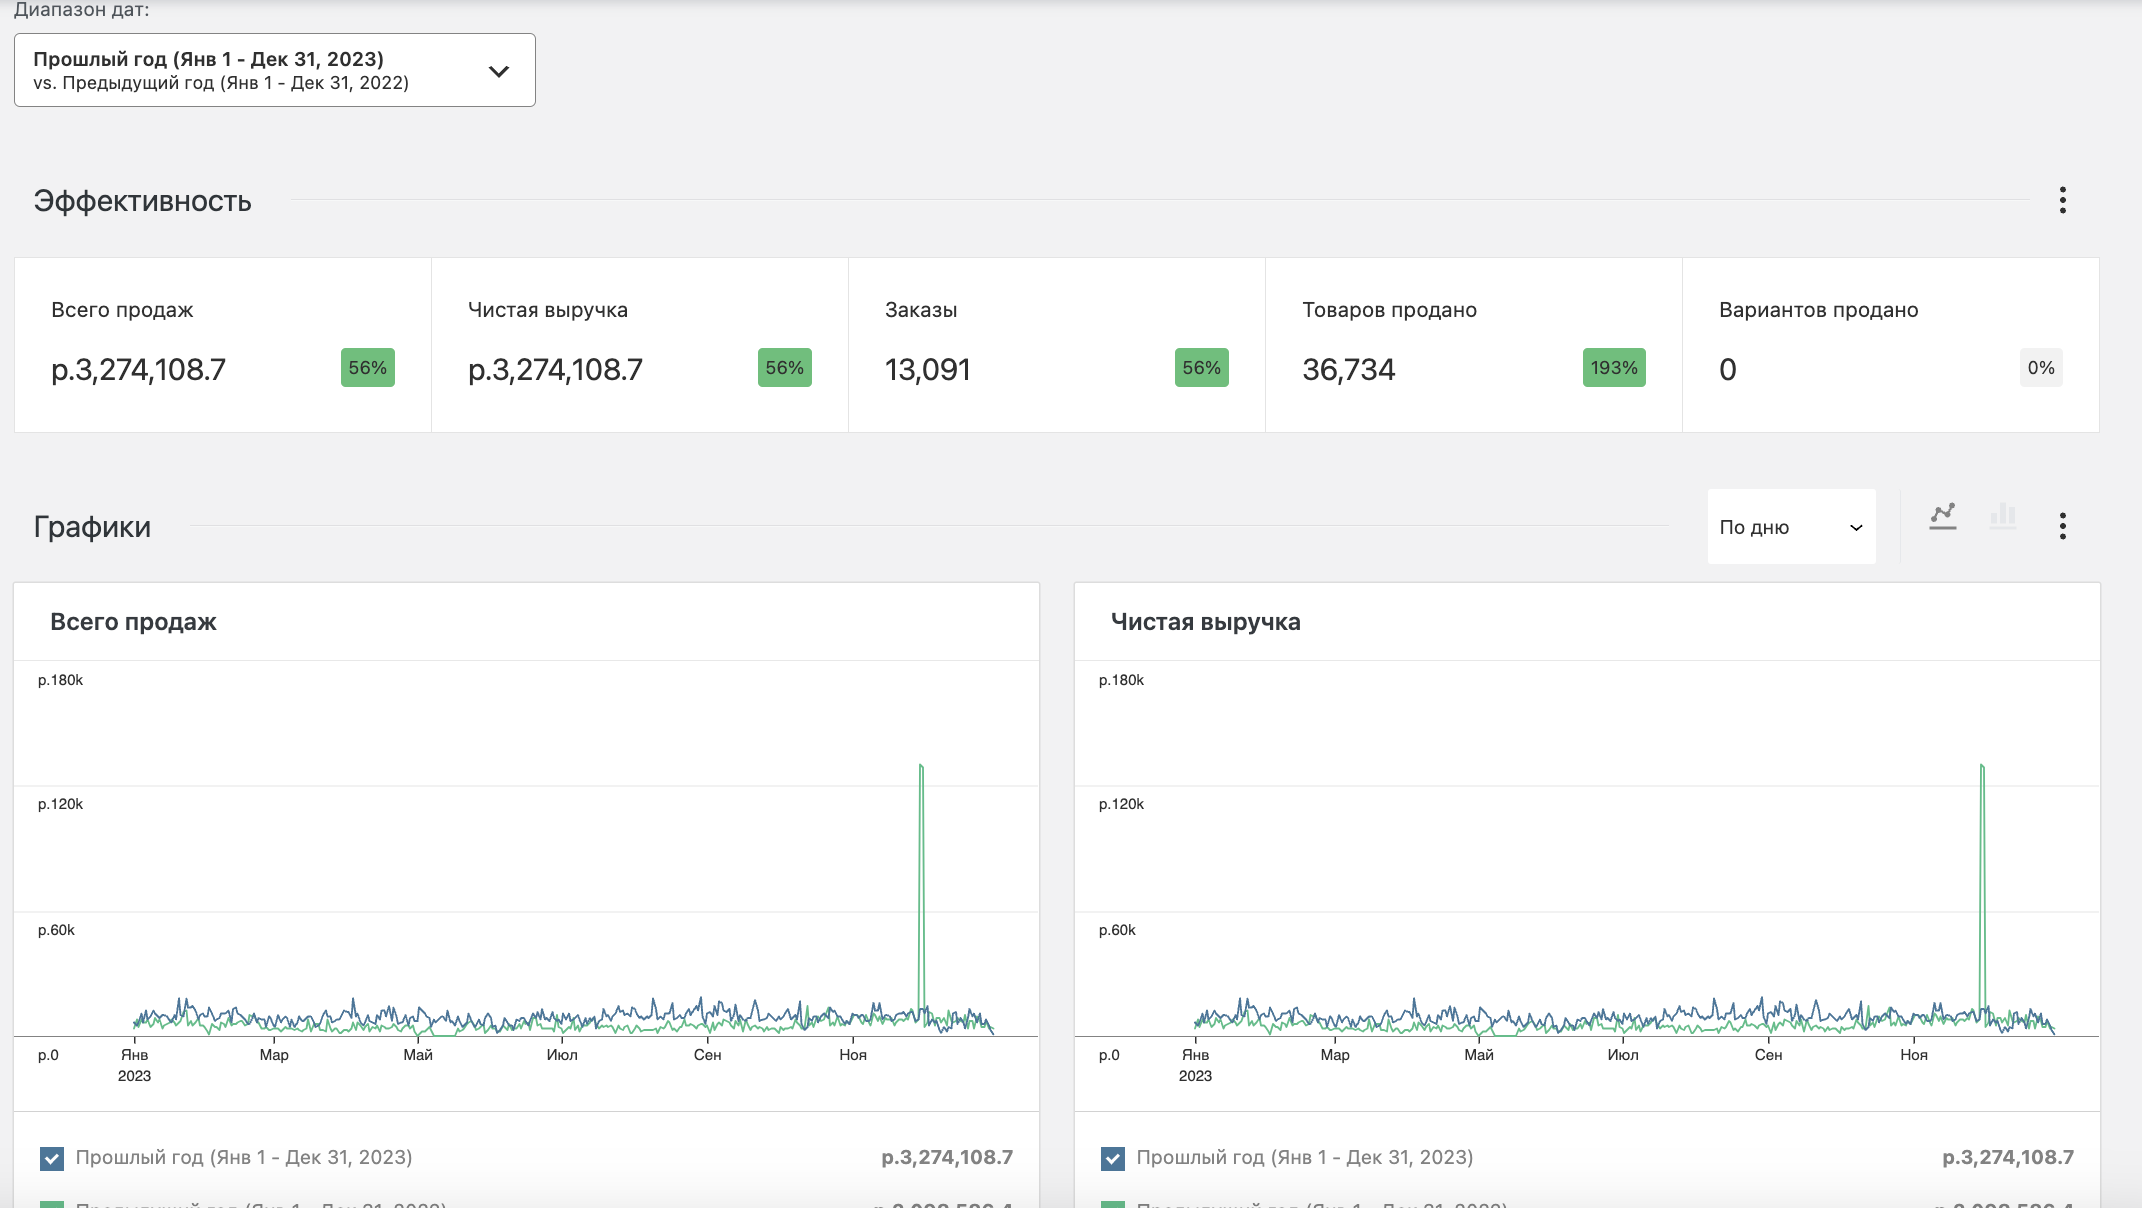Open Эффективность section options menu
This screenshot has width=2142, height=1208.
(x=2062, y=200)
